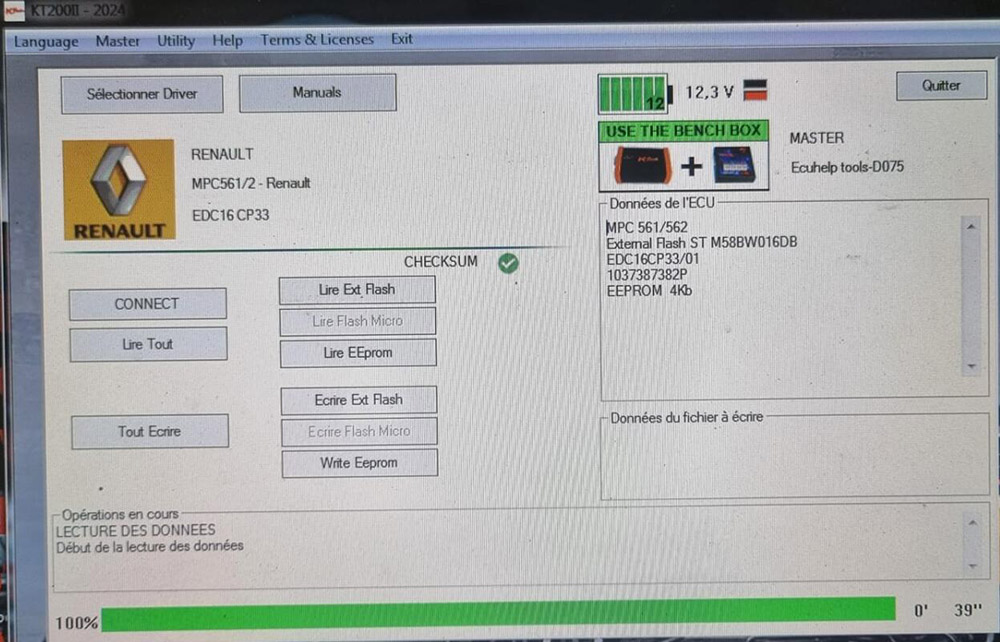Click the Lire Tout button
The width and height of the screenshot is (1000, 642).
point(148,344)
